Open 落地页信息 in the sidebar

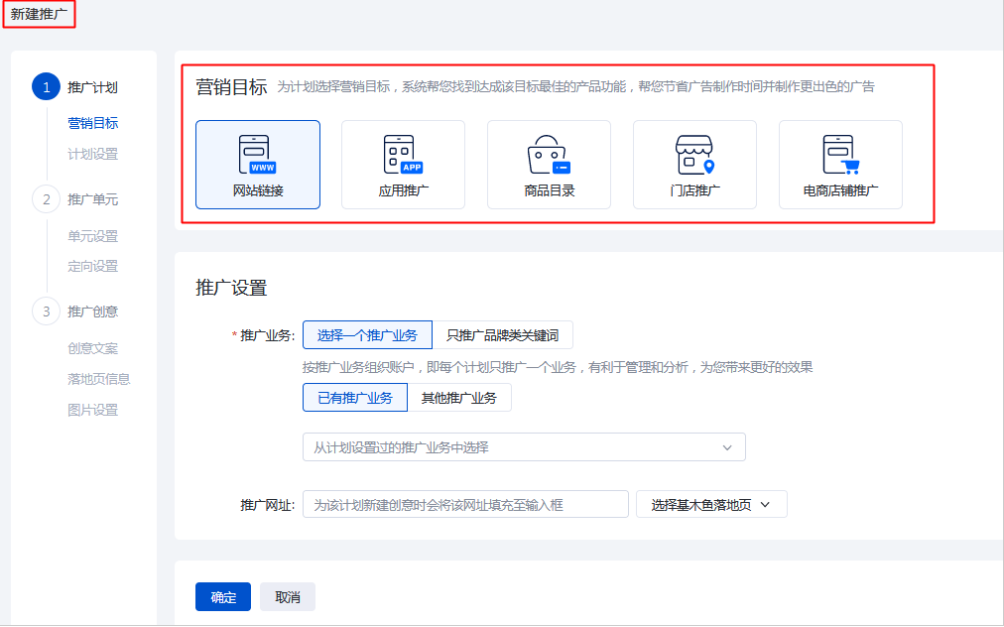(x=99, y=379)
